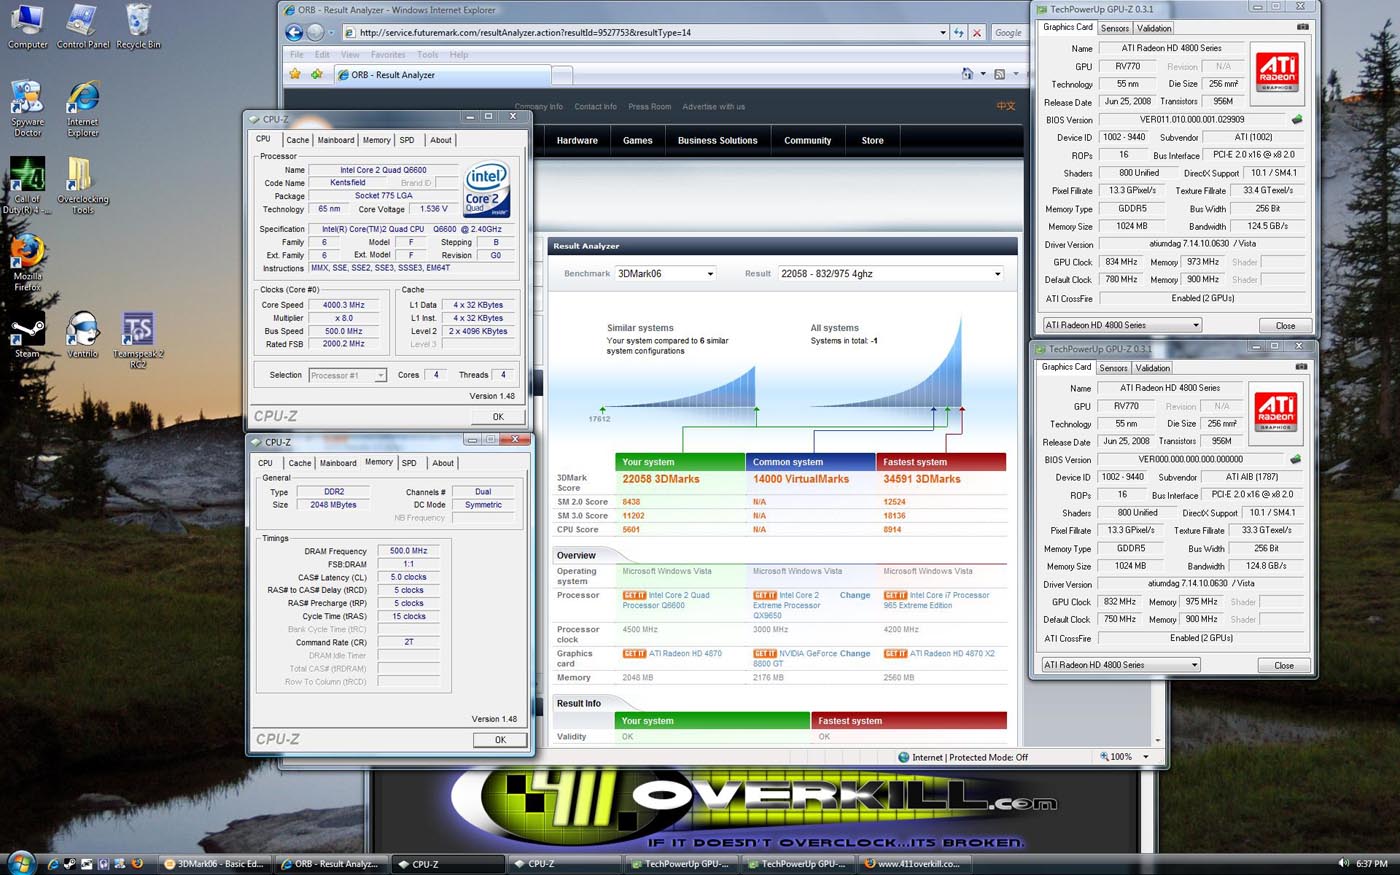
Task: Click the IE refresh button
Action: (959, 32)
